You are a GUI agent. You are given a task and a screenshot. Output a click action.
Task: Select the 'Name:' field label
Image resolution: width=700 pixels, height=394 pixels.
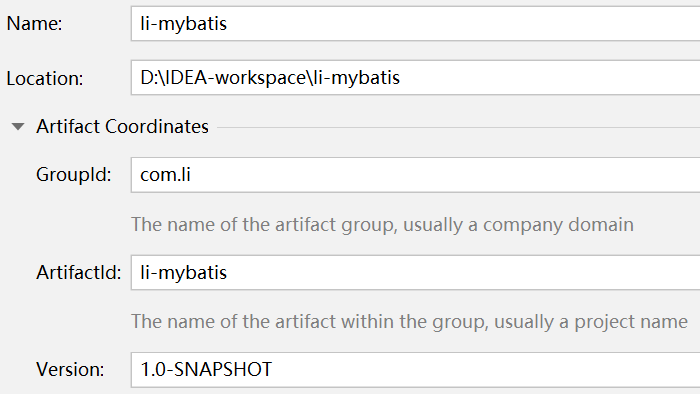click(34, 24)
